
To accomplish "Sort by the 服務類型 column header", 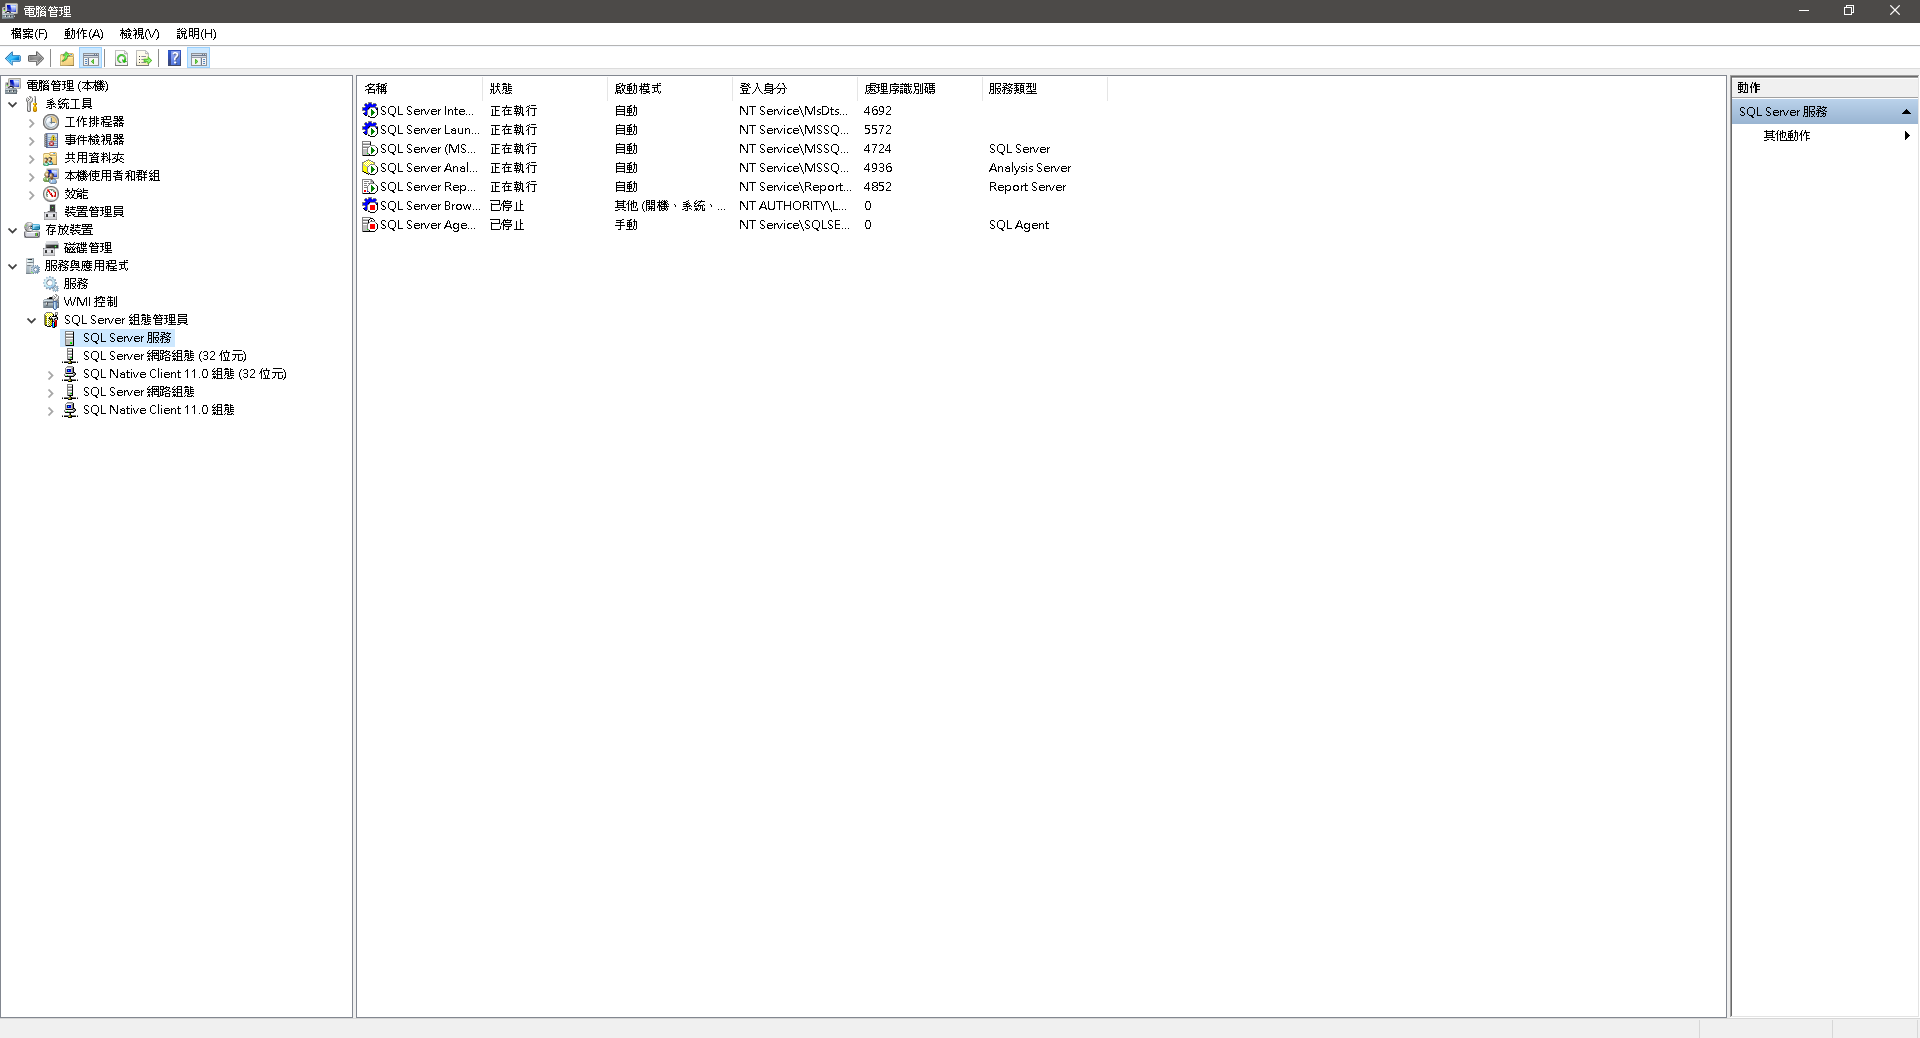I will pyautogui.click(x=1045, y=89).
